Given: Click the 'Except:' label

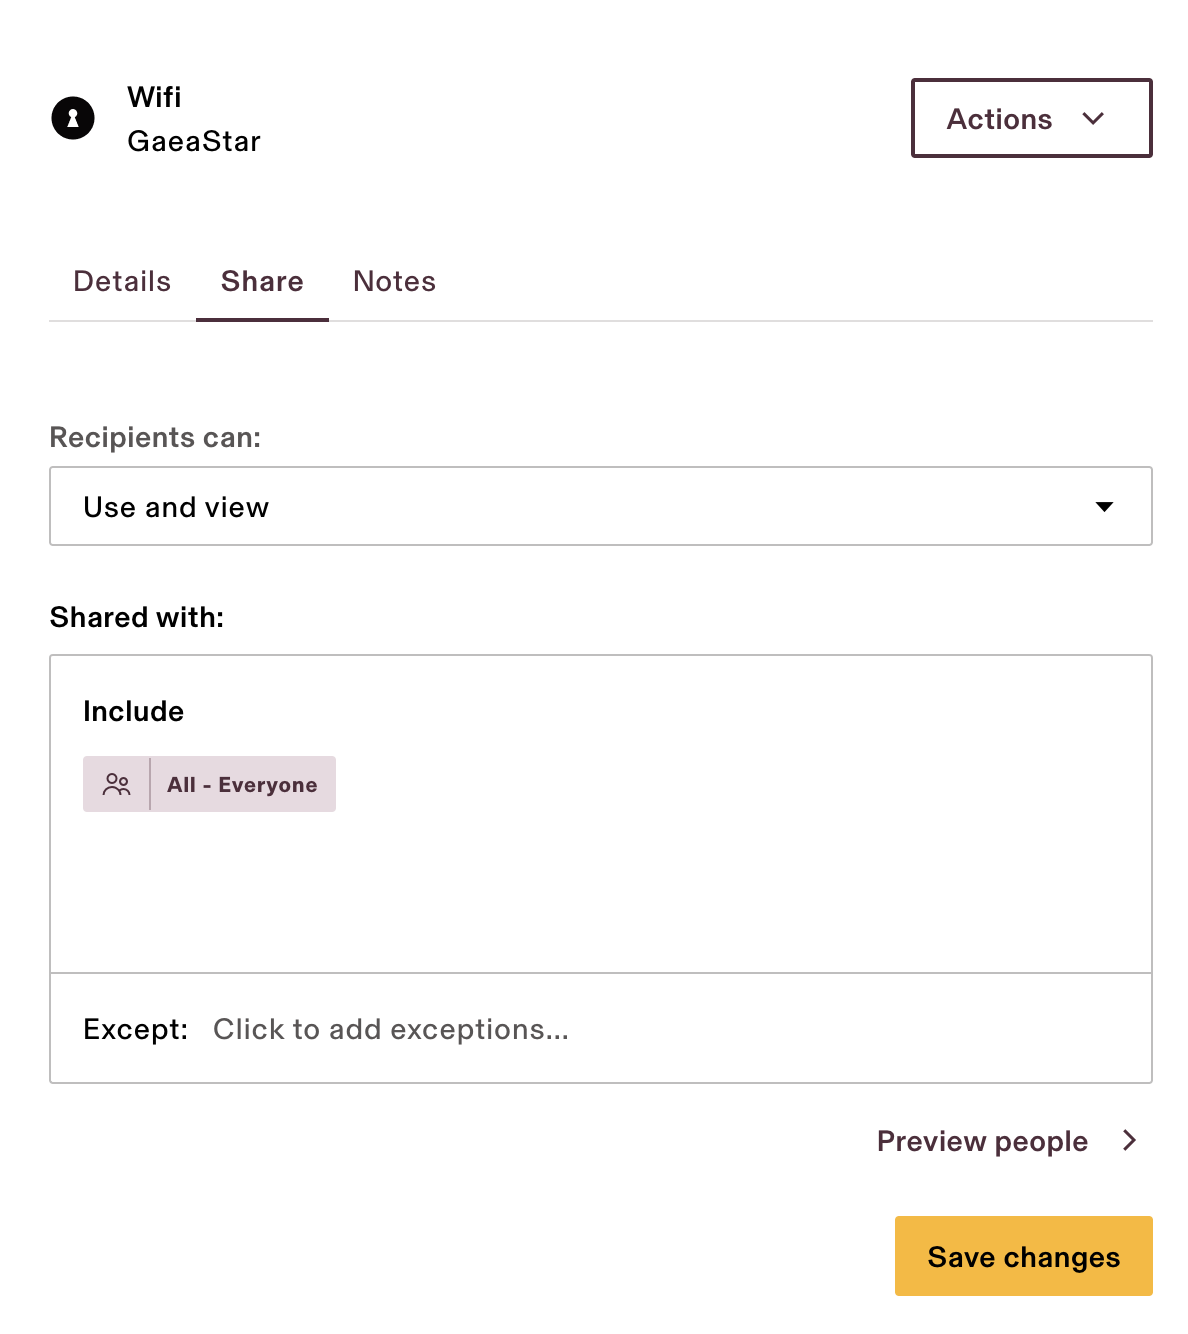Looking at the screenshot, I should point(135,1029).
